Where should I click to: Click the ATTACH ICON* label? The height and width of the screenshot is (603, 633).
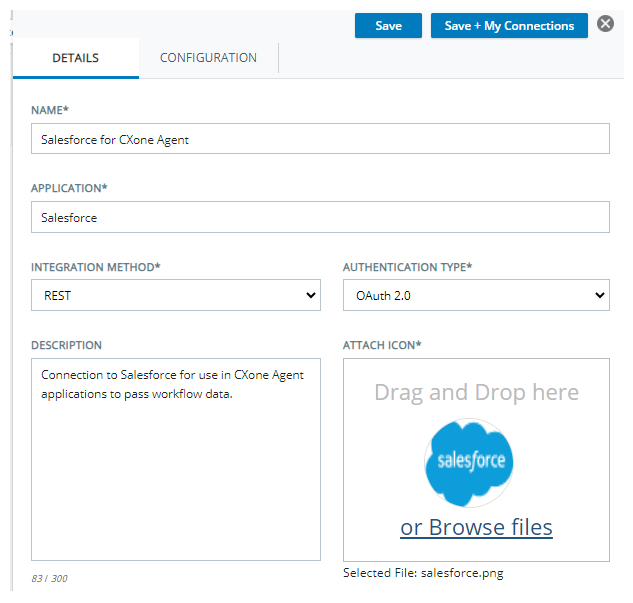pyautogui.click(x=382, y=345)
